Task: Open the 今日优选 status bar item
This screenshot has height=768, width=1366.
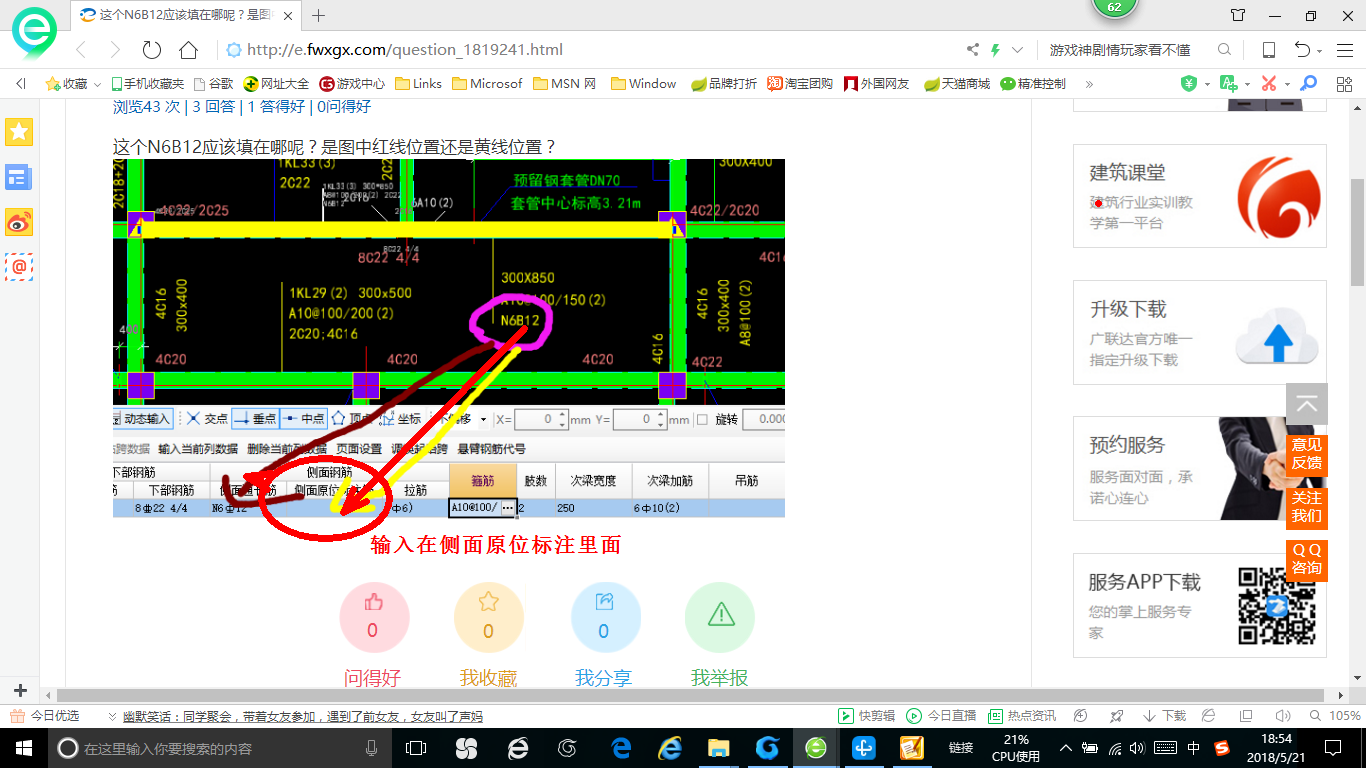Action: 45,716
